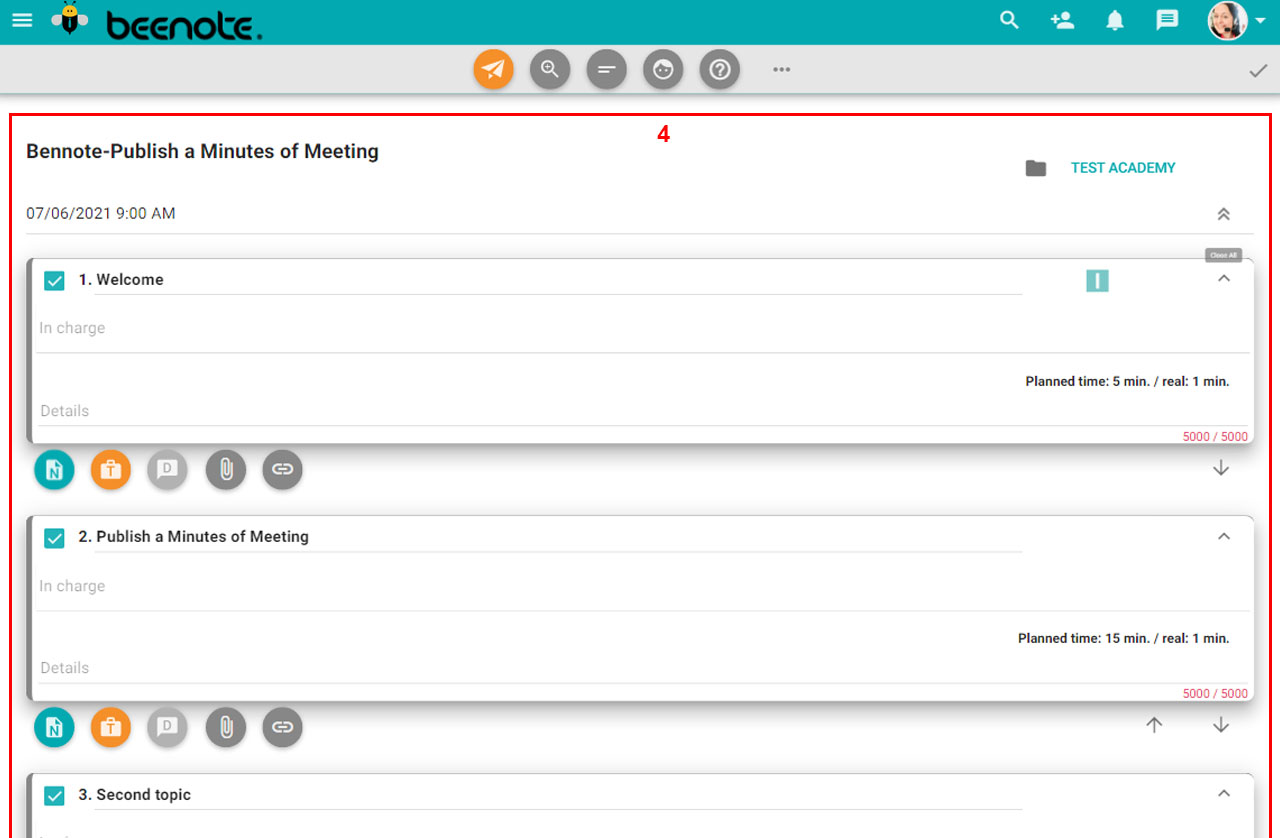Add a decision under Publish a Minutes topic
The width and height of the screenshot is (1280, 838).
pyautogui.click(x=168, y=727)
